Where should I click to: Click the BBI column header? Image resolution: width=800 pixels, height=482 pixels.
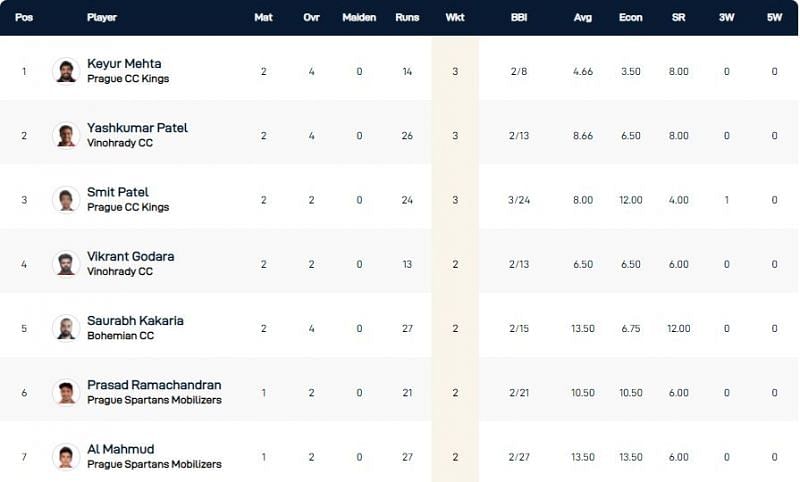pyautogui.click(x=519, y=18)
